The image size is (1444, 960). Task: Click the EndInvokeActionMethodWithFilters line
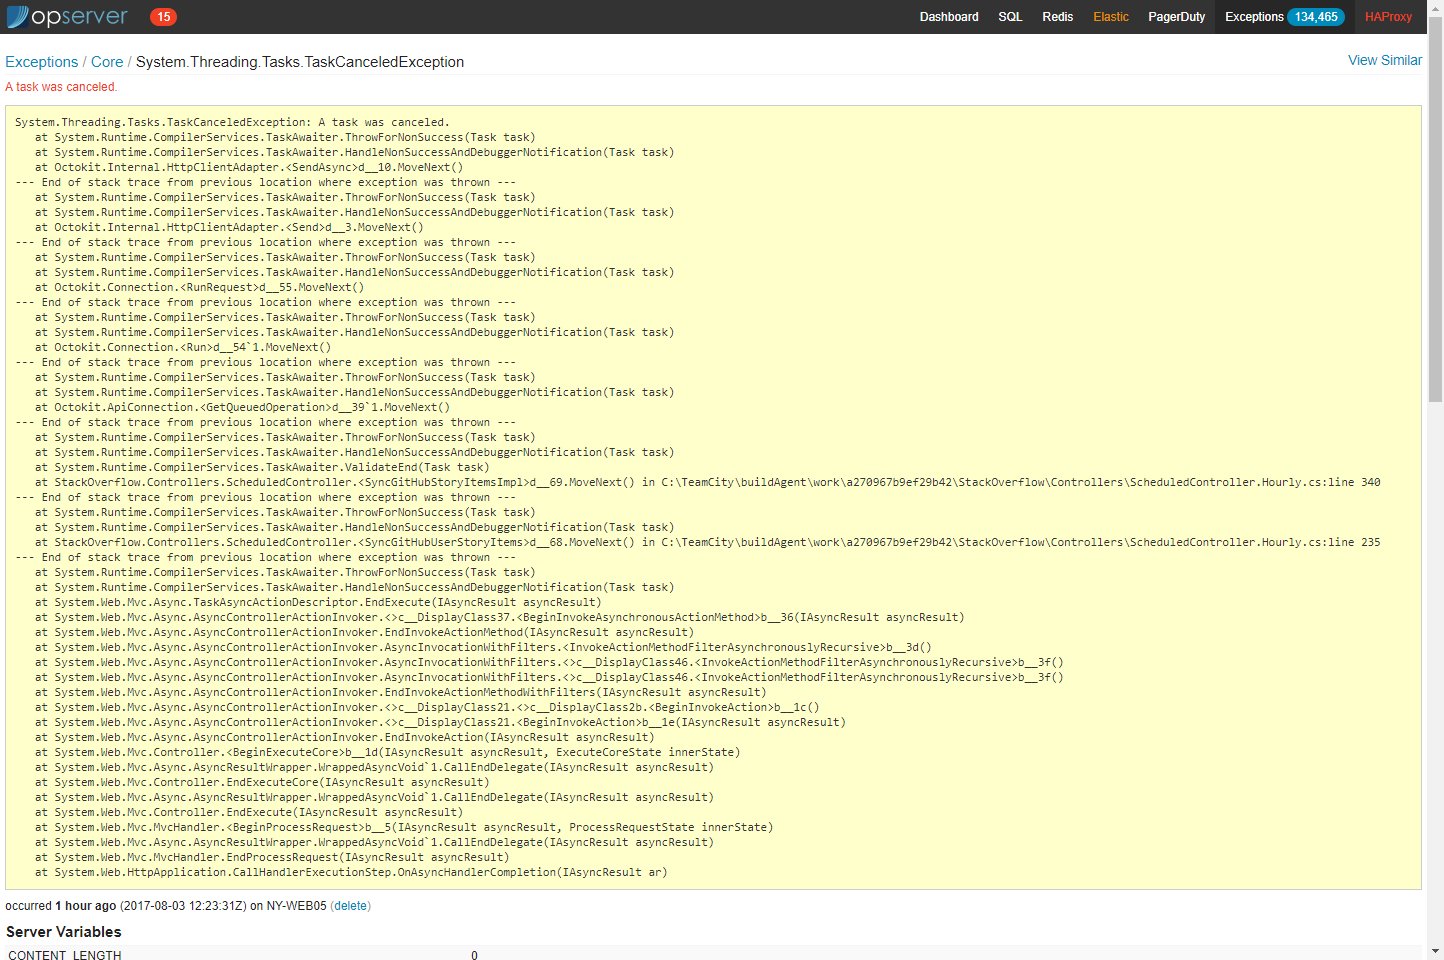click(x=401, y=692)
